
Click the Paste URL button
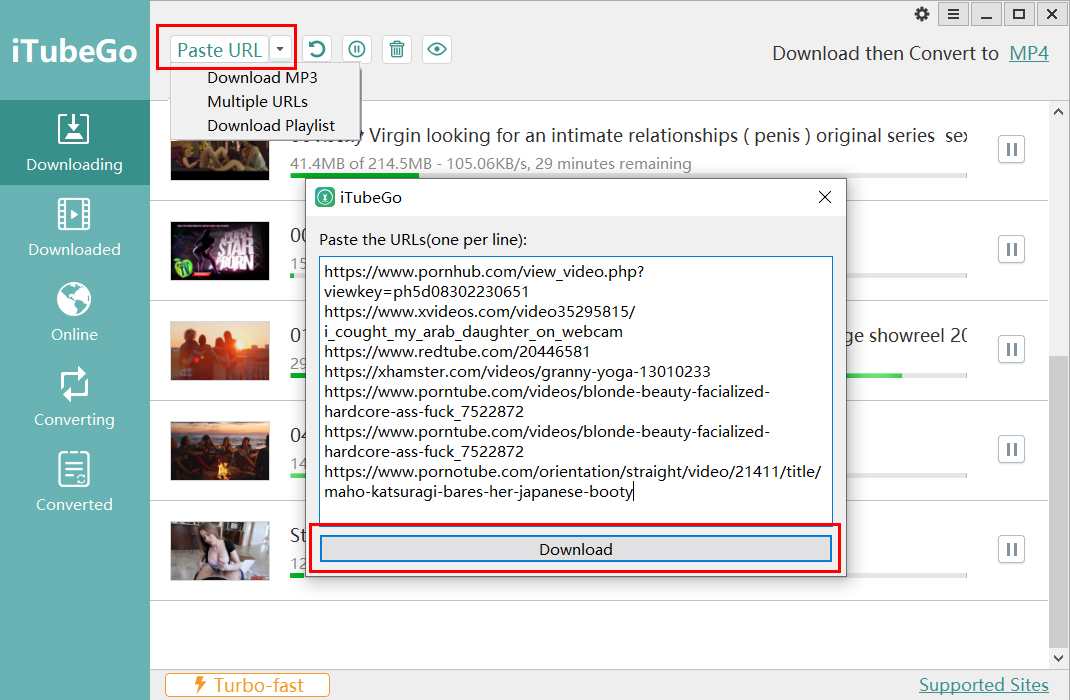pyautogui.click(x=220, y=50)
